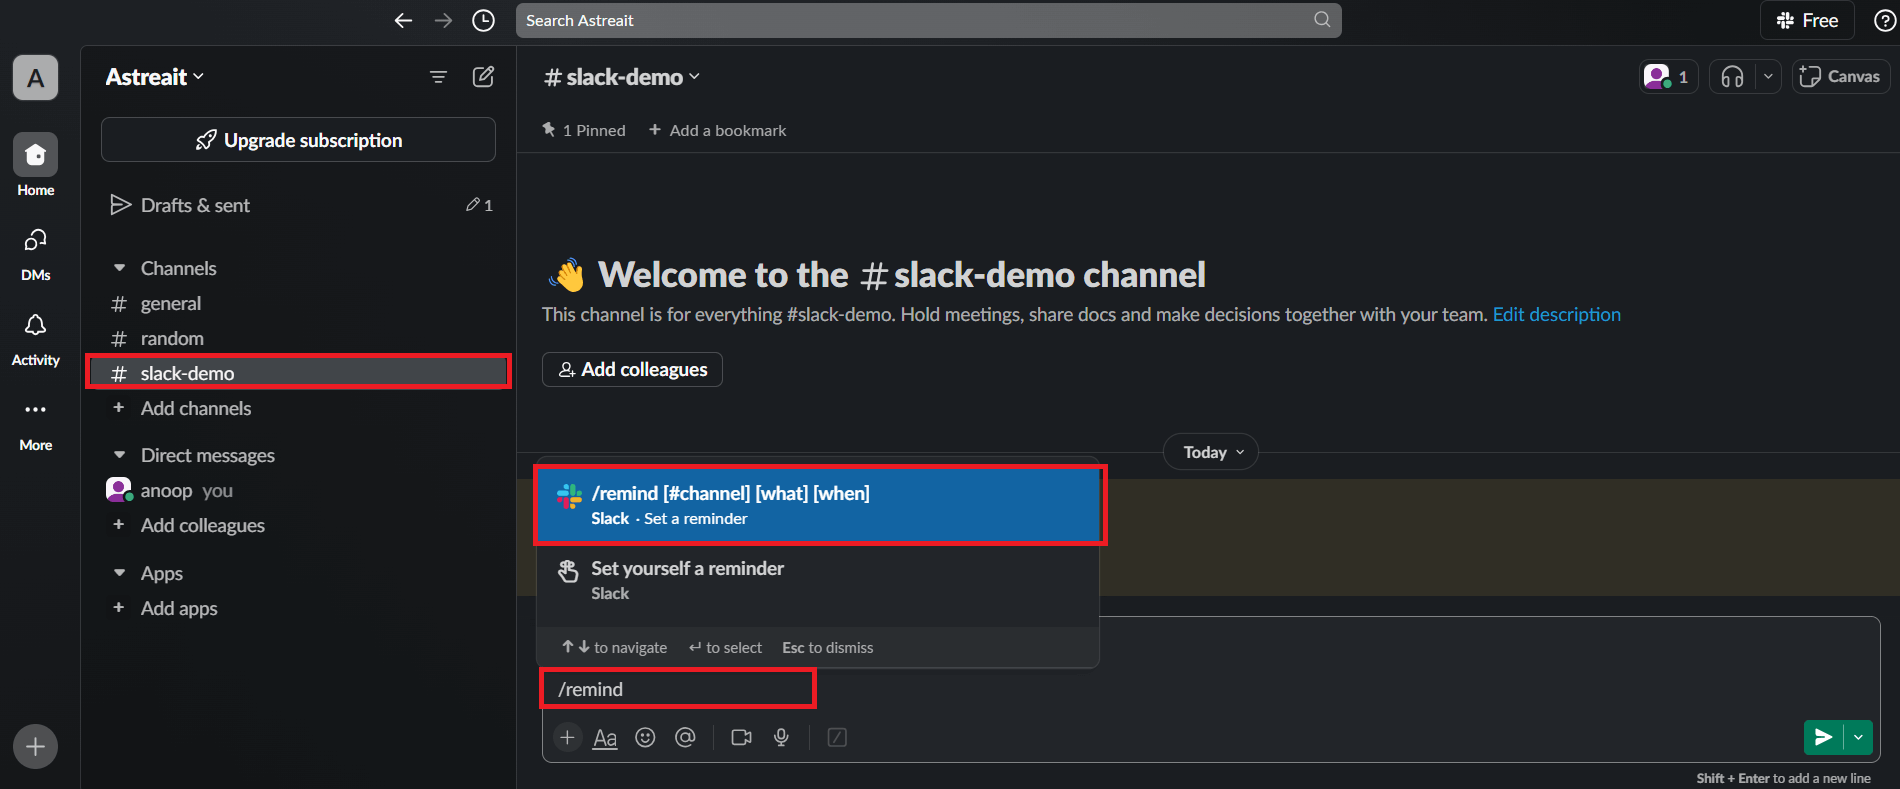Open the slack-demo channel in sidebar

299,373
